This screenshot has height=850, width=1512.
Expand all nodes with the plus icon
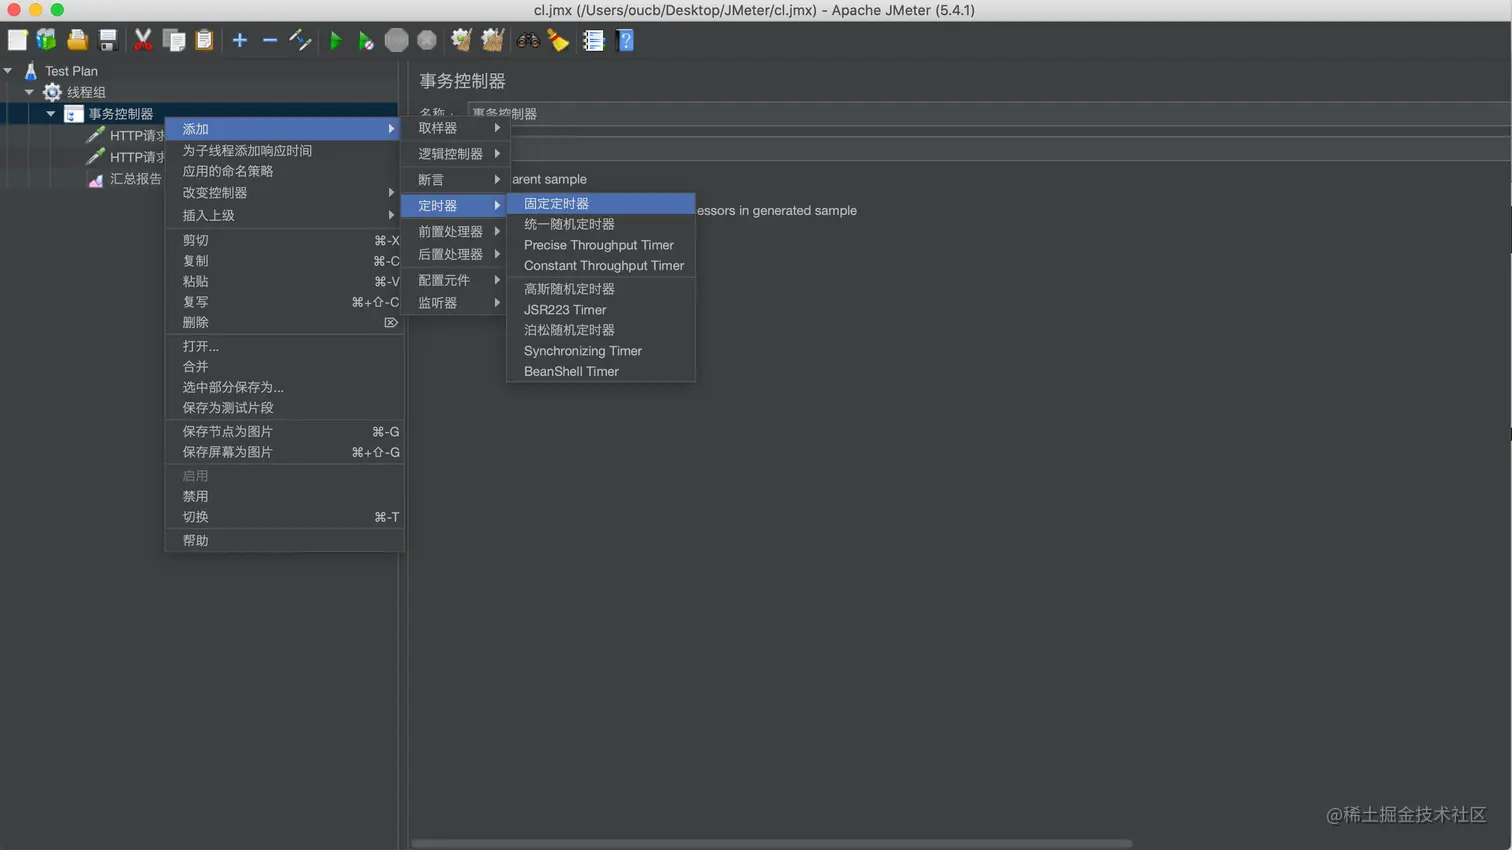(240, 40)
